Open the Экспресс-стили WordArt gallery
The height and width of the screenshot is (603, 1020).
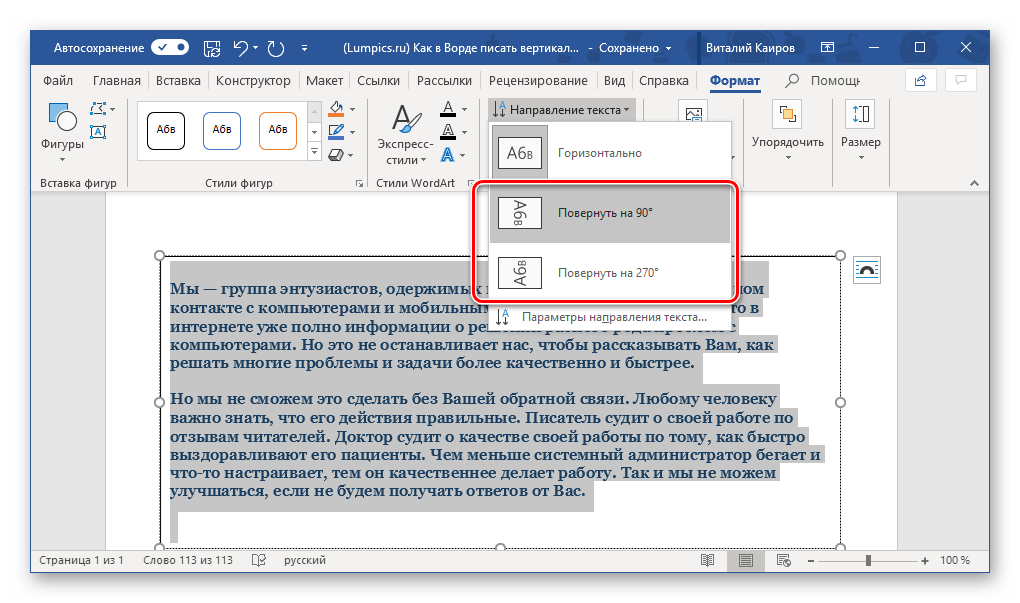coord(405,135)
